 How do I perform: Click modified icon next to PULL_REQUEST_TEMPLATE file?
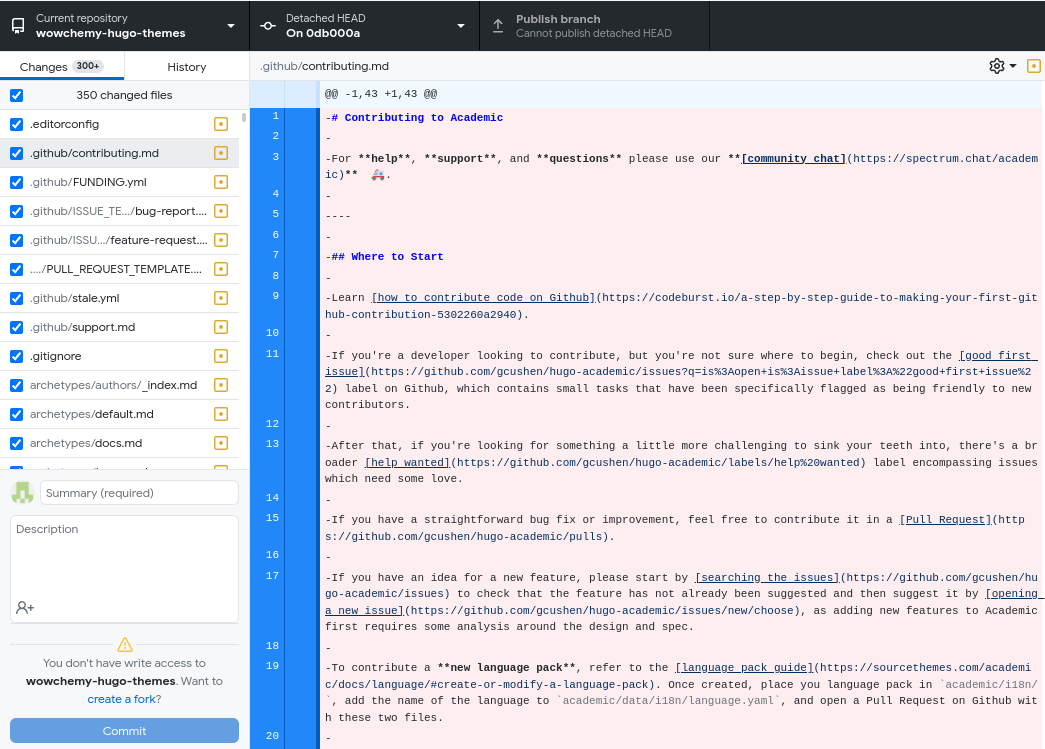coord(221,269)
